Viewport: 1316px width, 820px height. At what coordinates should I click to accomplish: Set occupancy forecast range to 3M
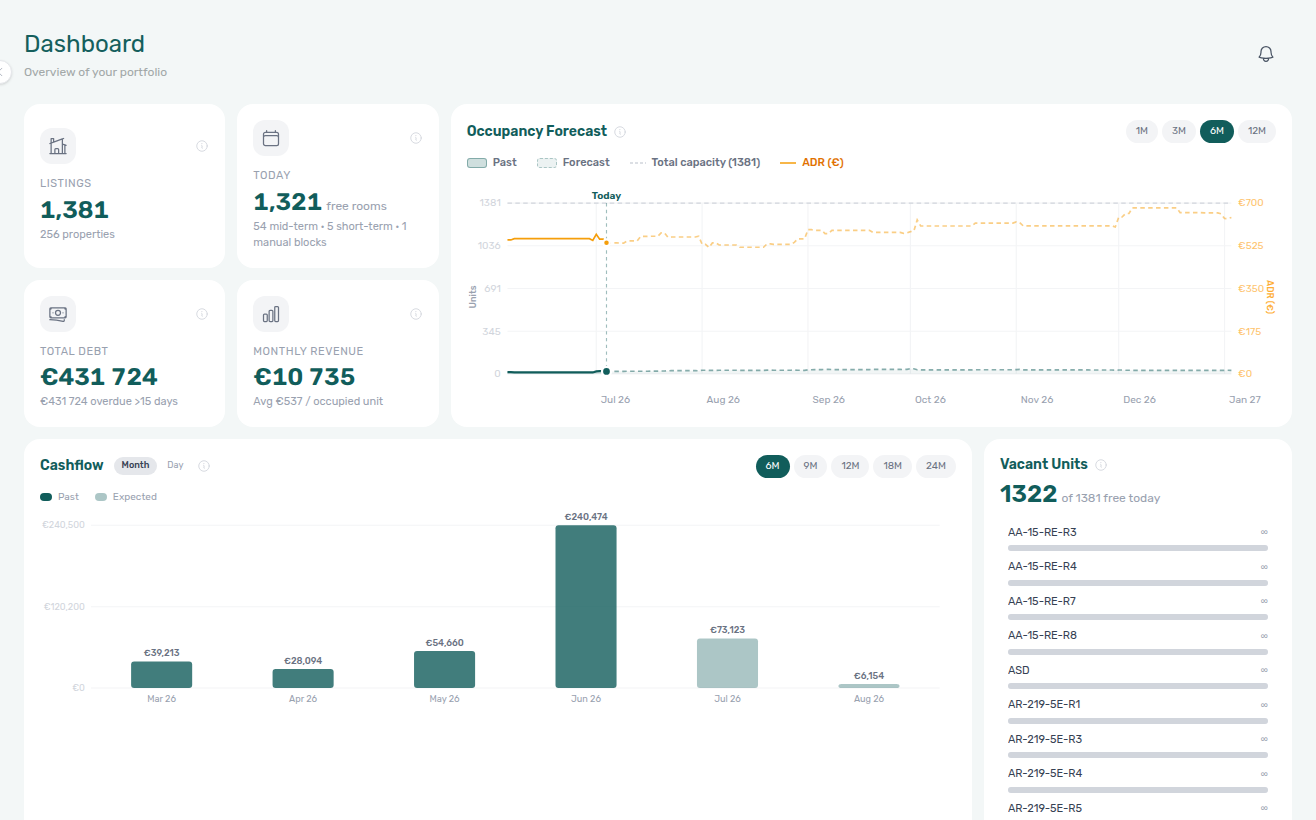(x=1179, y=131)
